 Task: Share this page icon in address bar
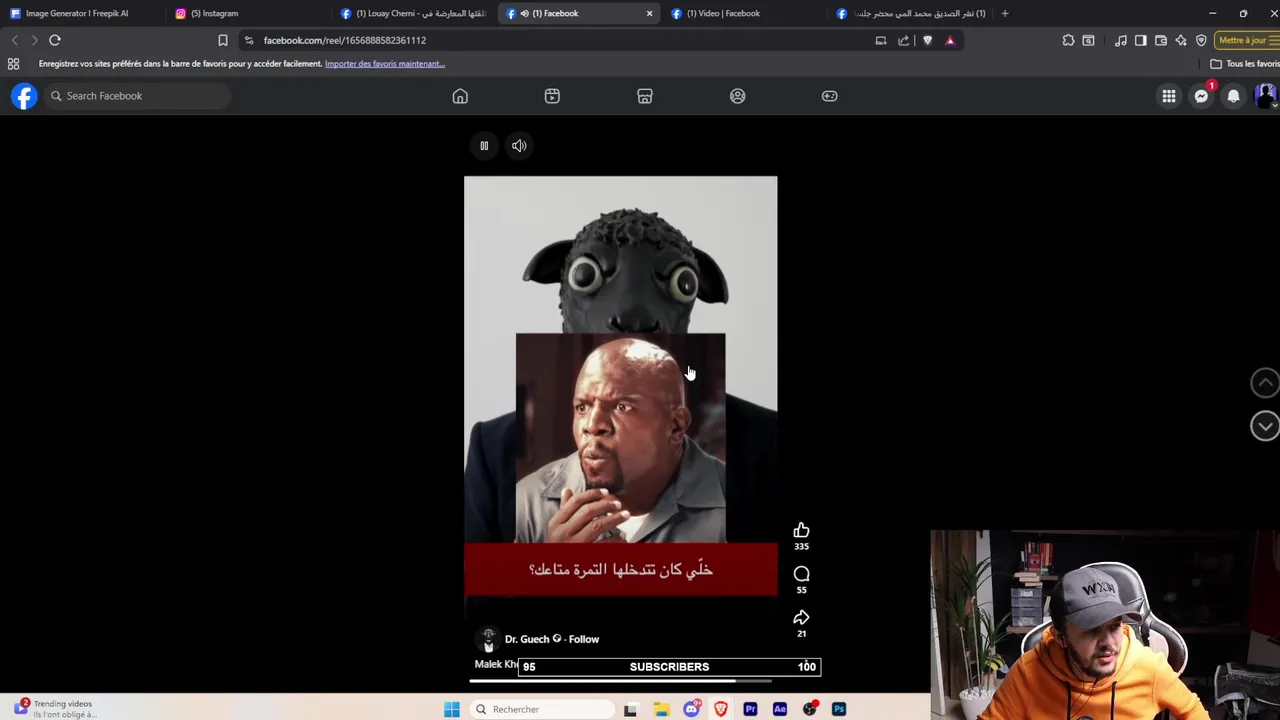coord(903,40)
